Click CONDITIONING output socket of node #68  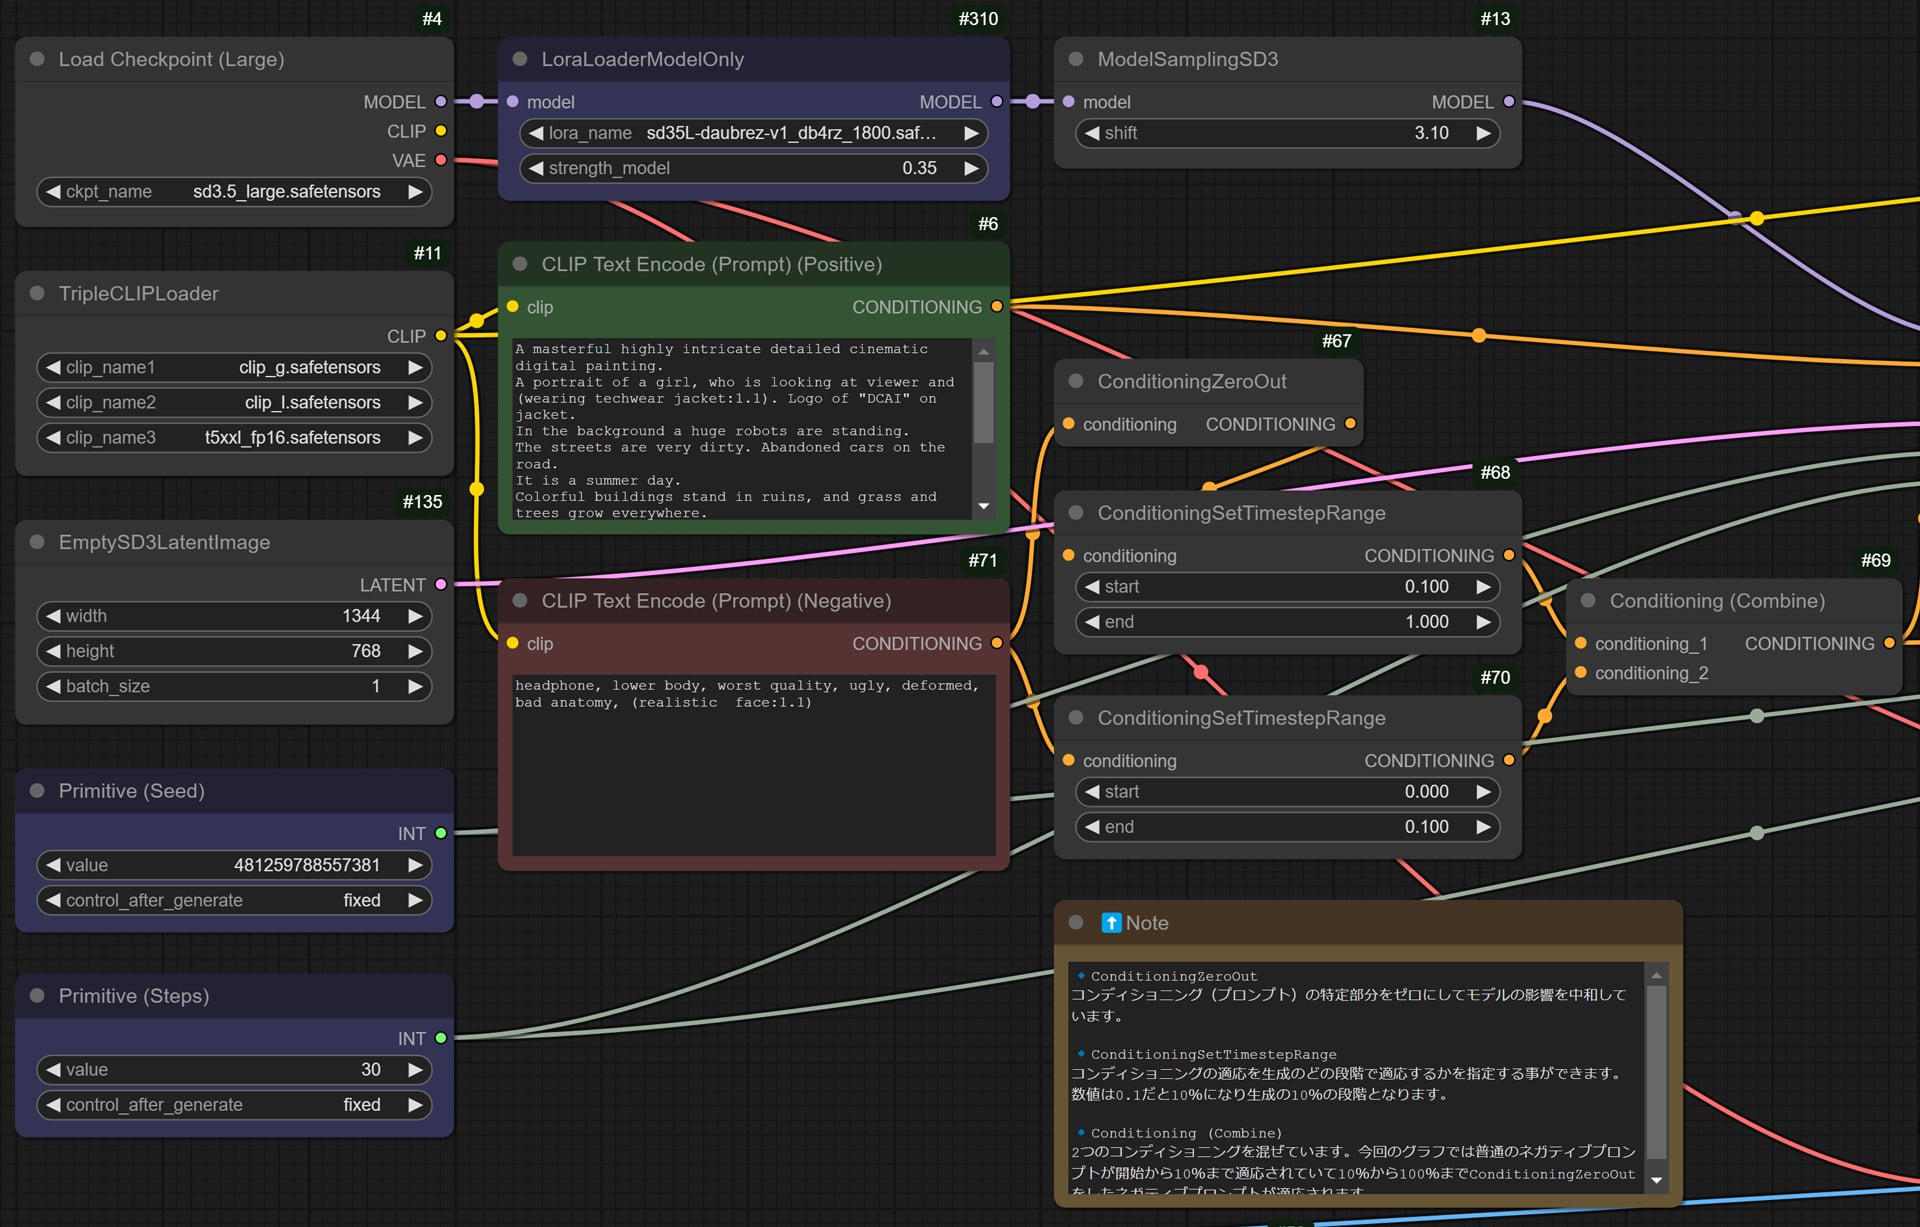[1509, 556]
